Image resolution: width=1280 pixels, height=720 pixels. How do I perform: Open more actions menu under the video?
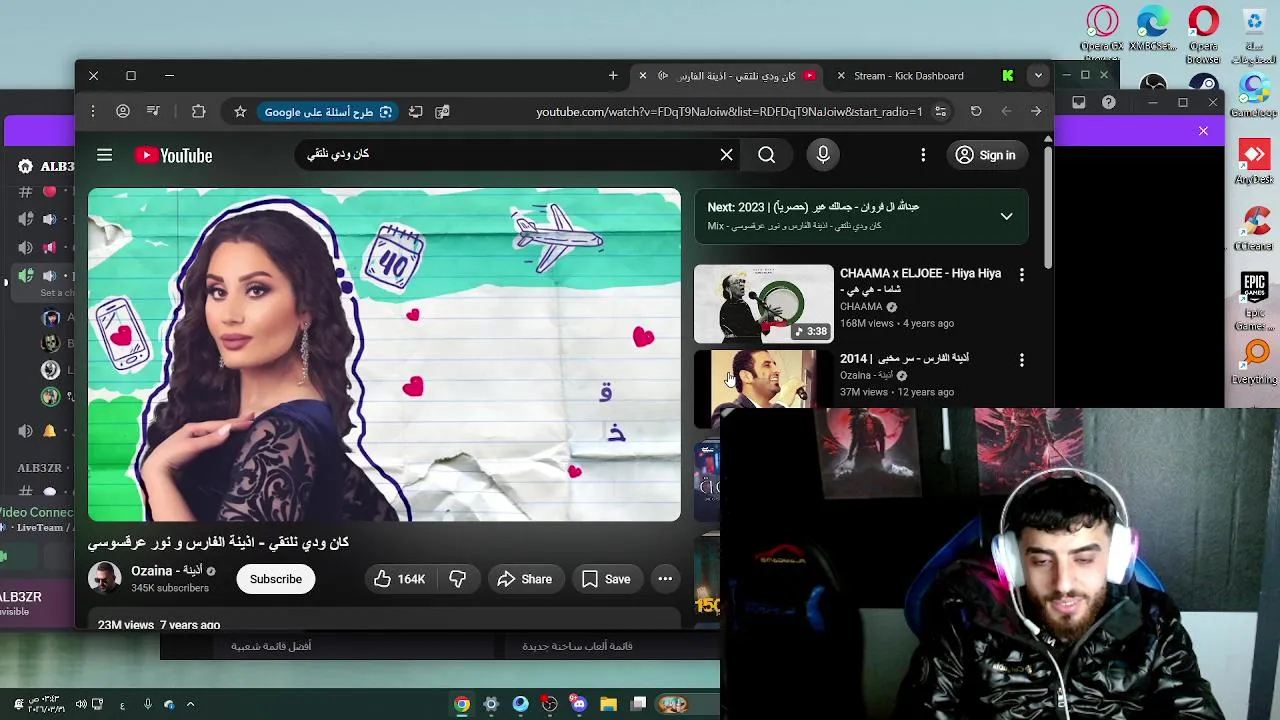point(665,579)
